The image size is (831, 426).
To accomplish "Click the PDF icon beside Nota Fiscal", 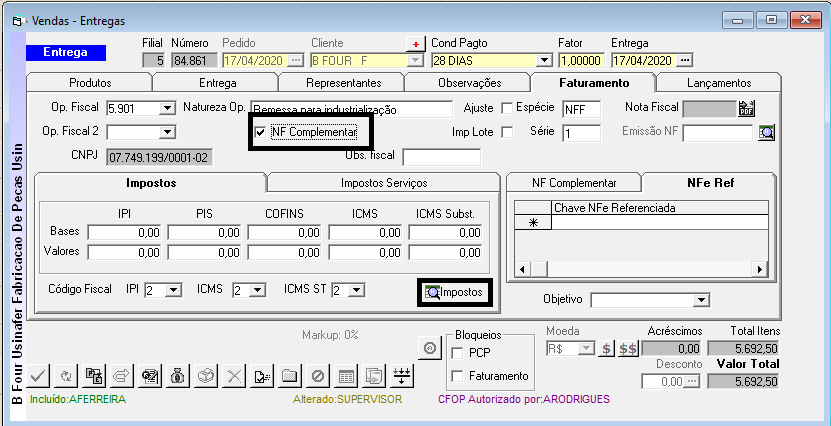I will [x=746, y=108].
